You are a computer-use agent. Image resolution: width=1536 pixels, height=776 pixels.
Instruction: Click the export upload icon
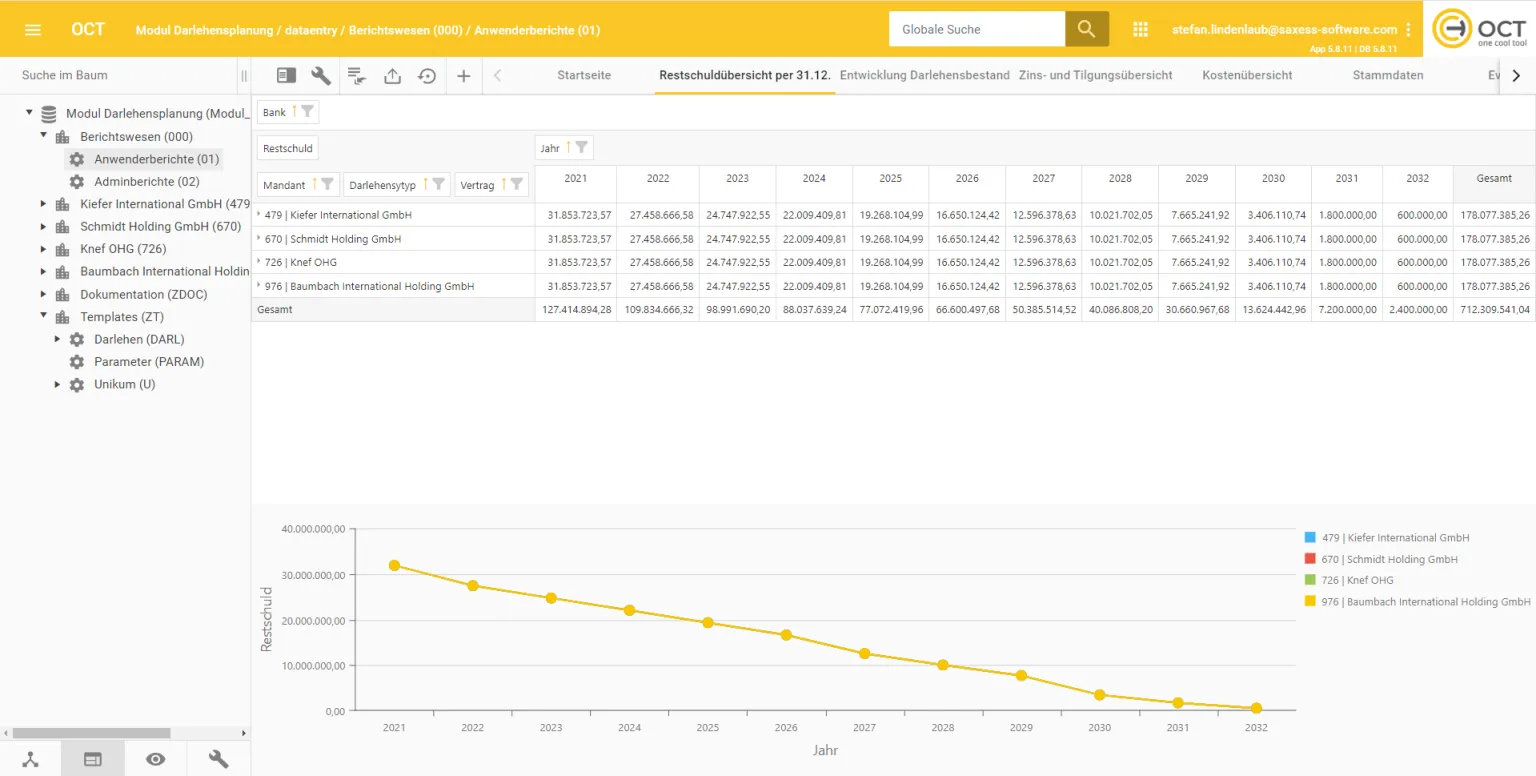[392, 75]
